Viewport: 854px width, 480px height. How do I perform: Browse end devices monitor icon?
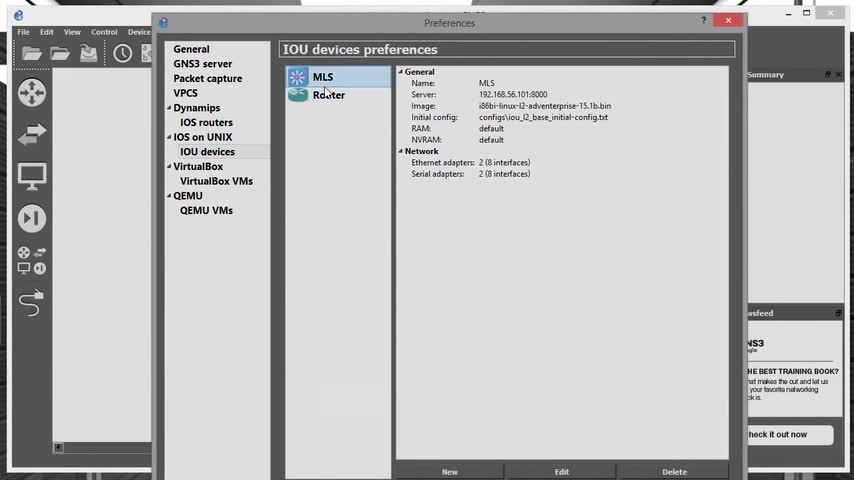(x=32, y=177)
